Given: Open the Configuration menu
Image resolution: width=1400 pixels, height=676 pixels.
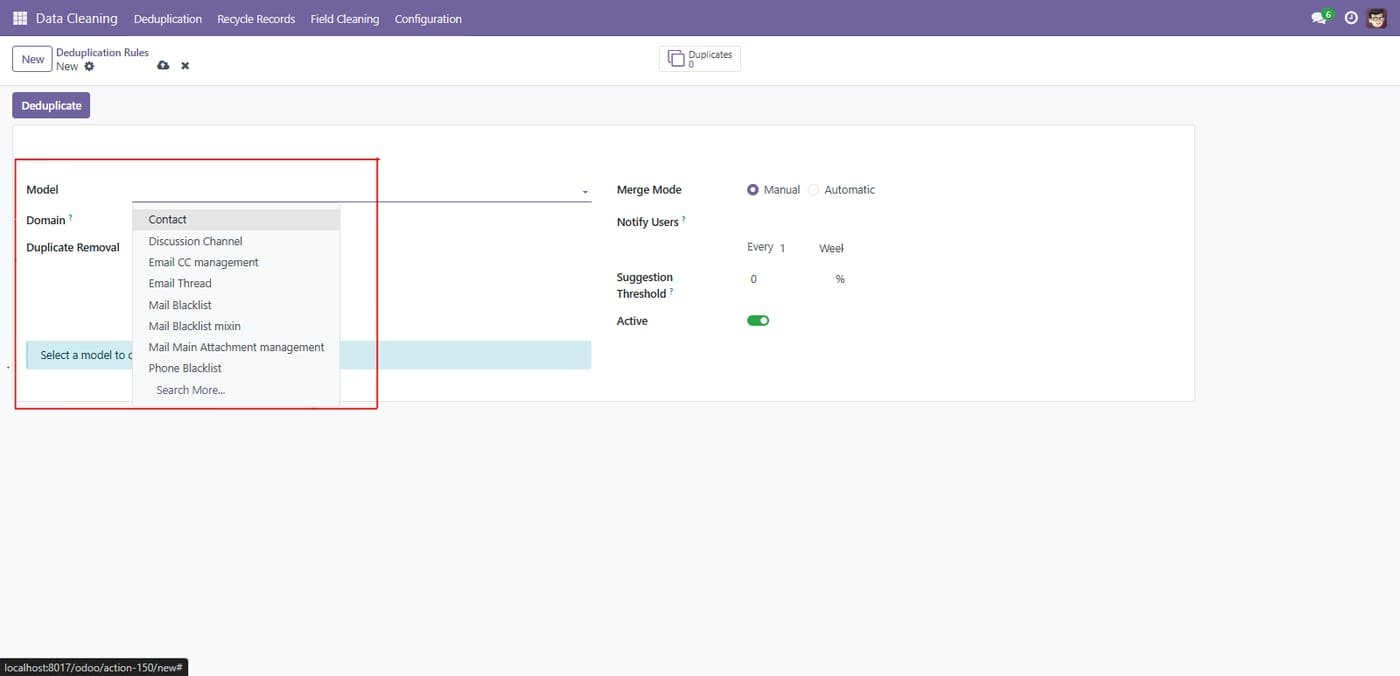Looking at the screenshot, I should coord(428,19).
